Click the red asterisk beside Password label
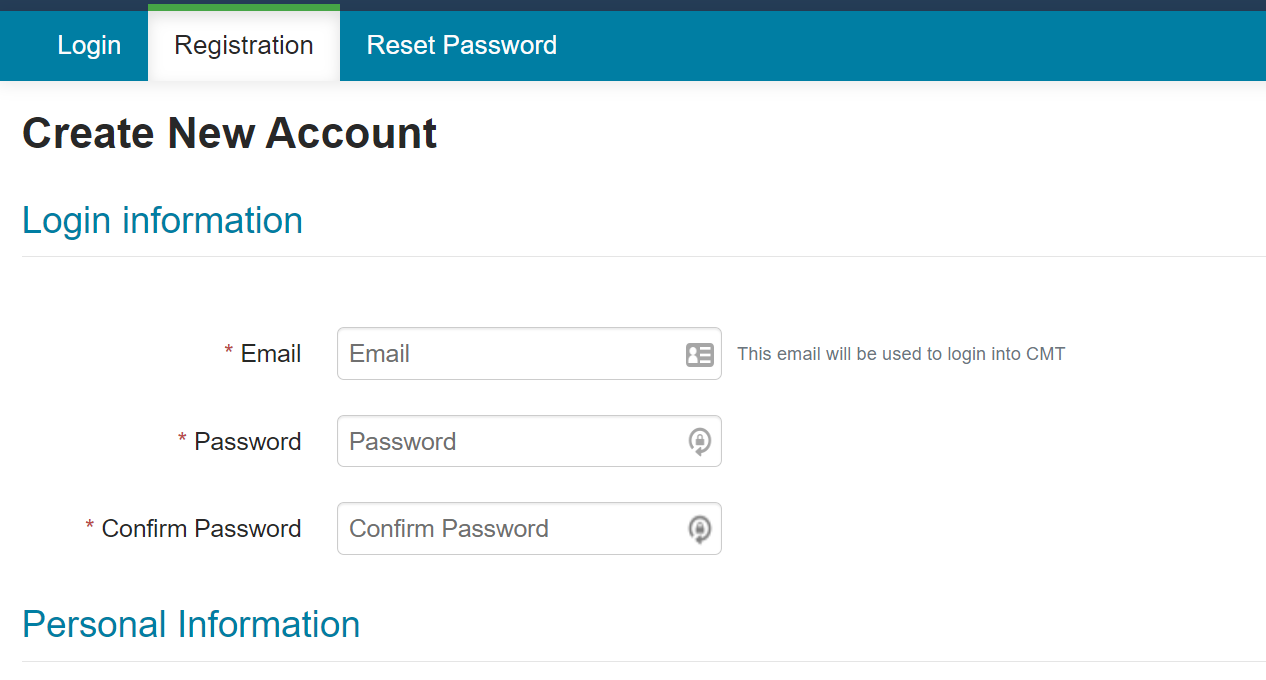Image resolution: width=1266 pixels, height=680 pixels. [x=182, y=439]
